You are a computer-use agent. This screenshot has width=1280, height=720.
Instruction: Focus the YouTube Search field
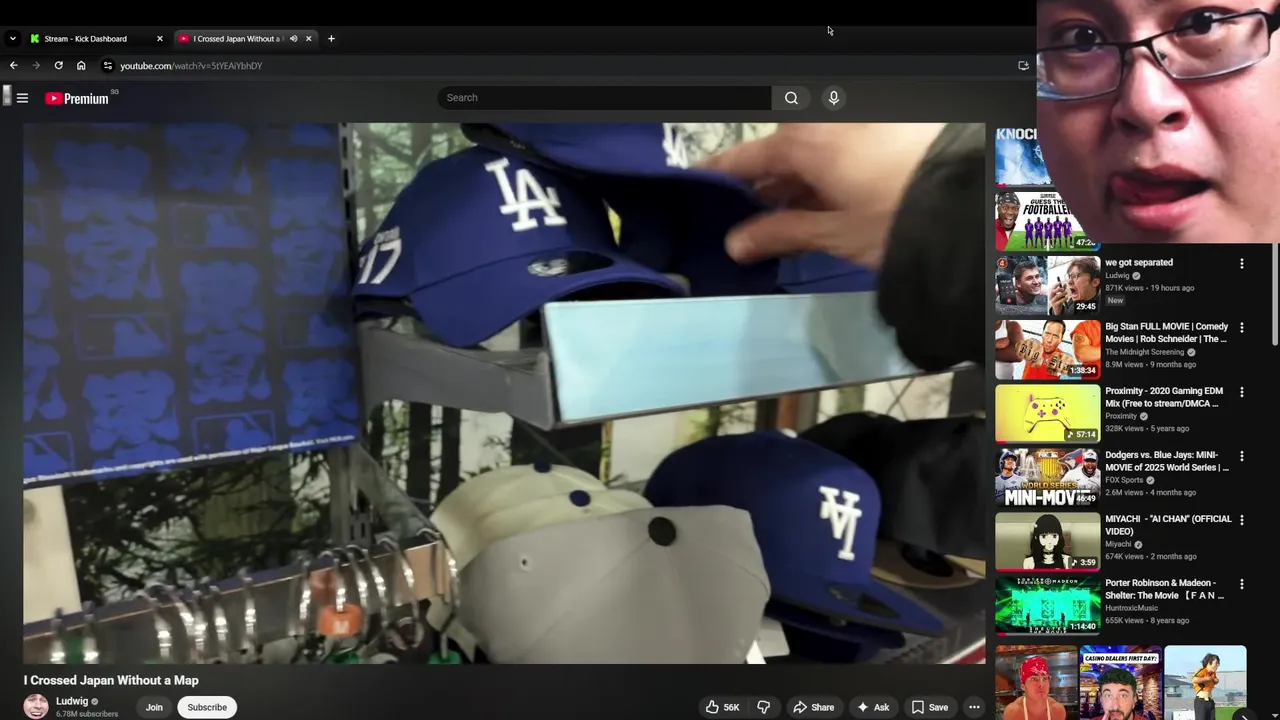pyautogui.click(x=604, y=97)
